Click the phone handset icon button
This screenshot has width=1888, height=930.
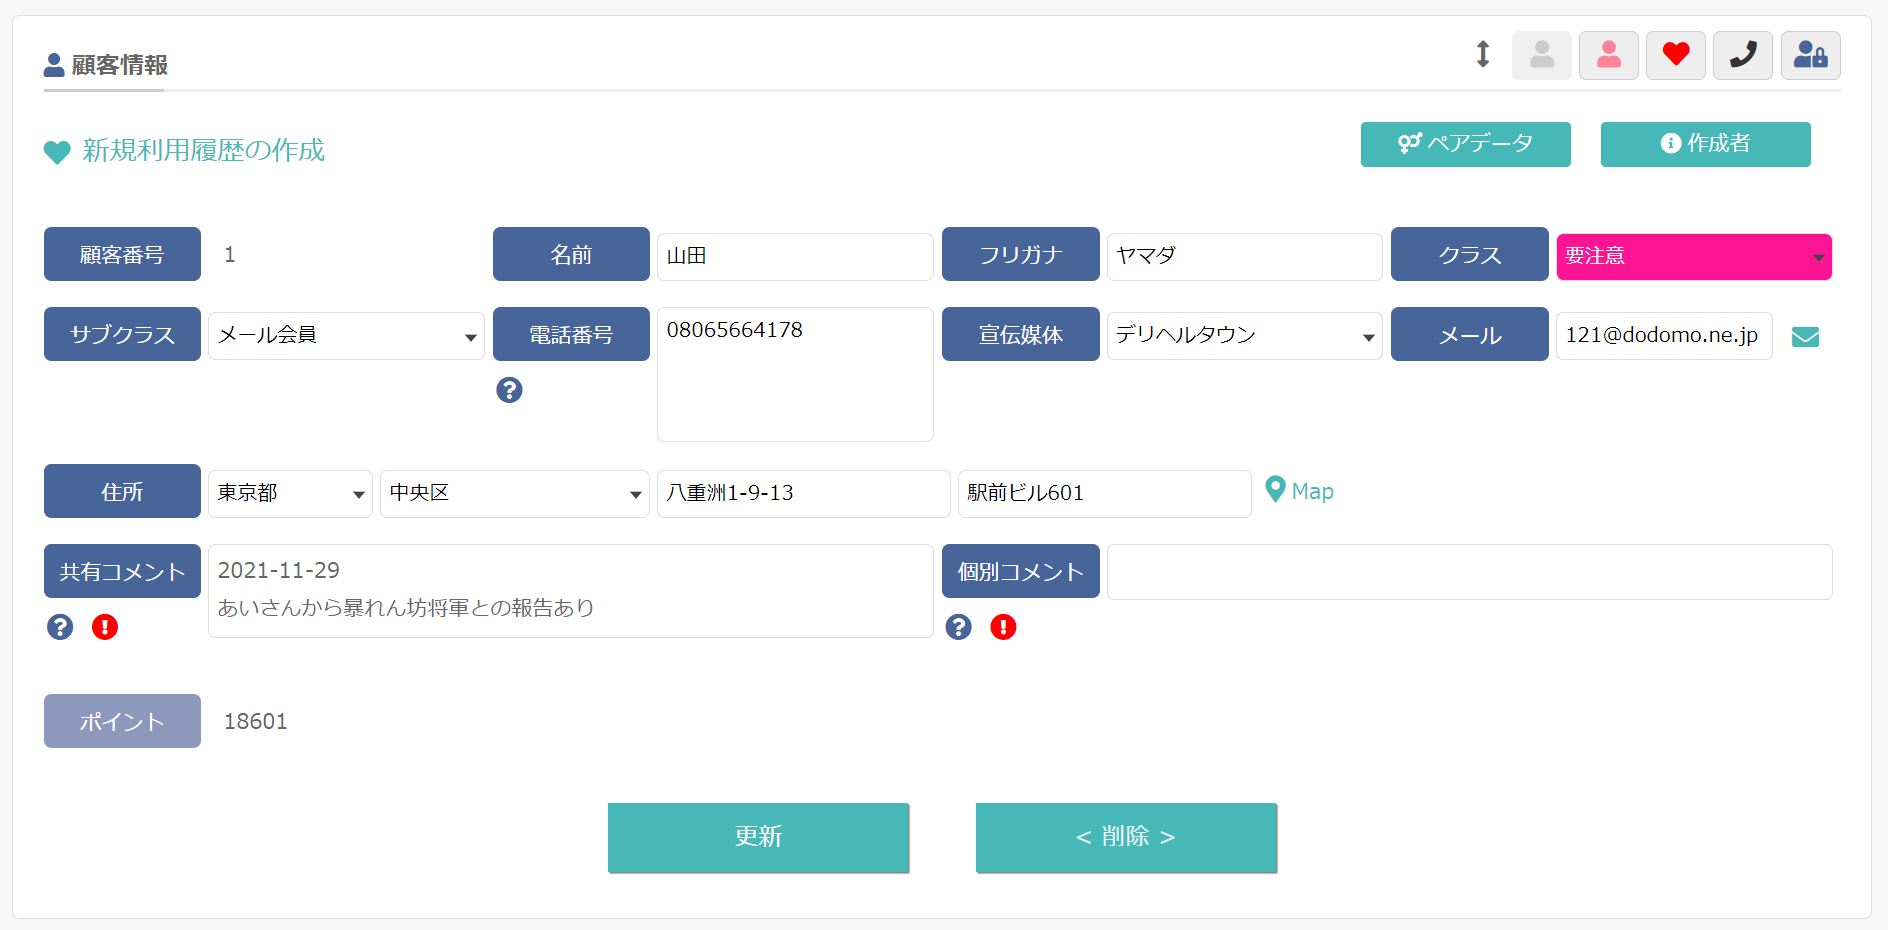(1743, 55)
